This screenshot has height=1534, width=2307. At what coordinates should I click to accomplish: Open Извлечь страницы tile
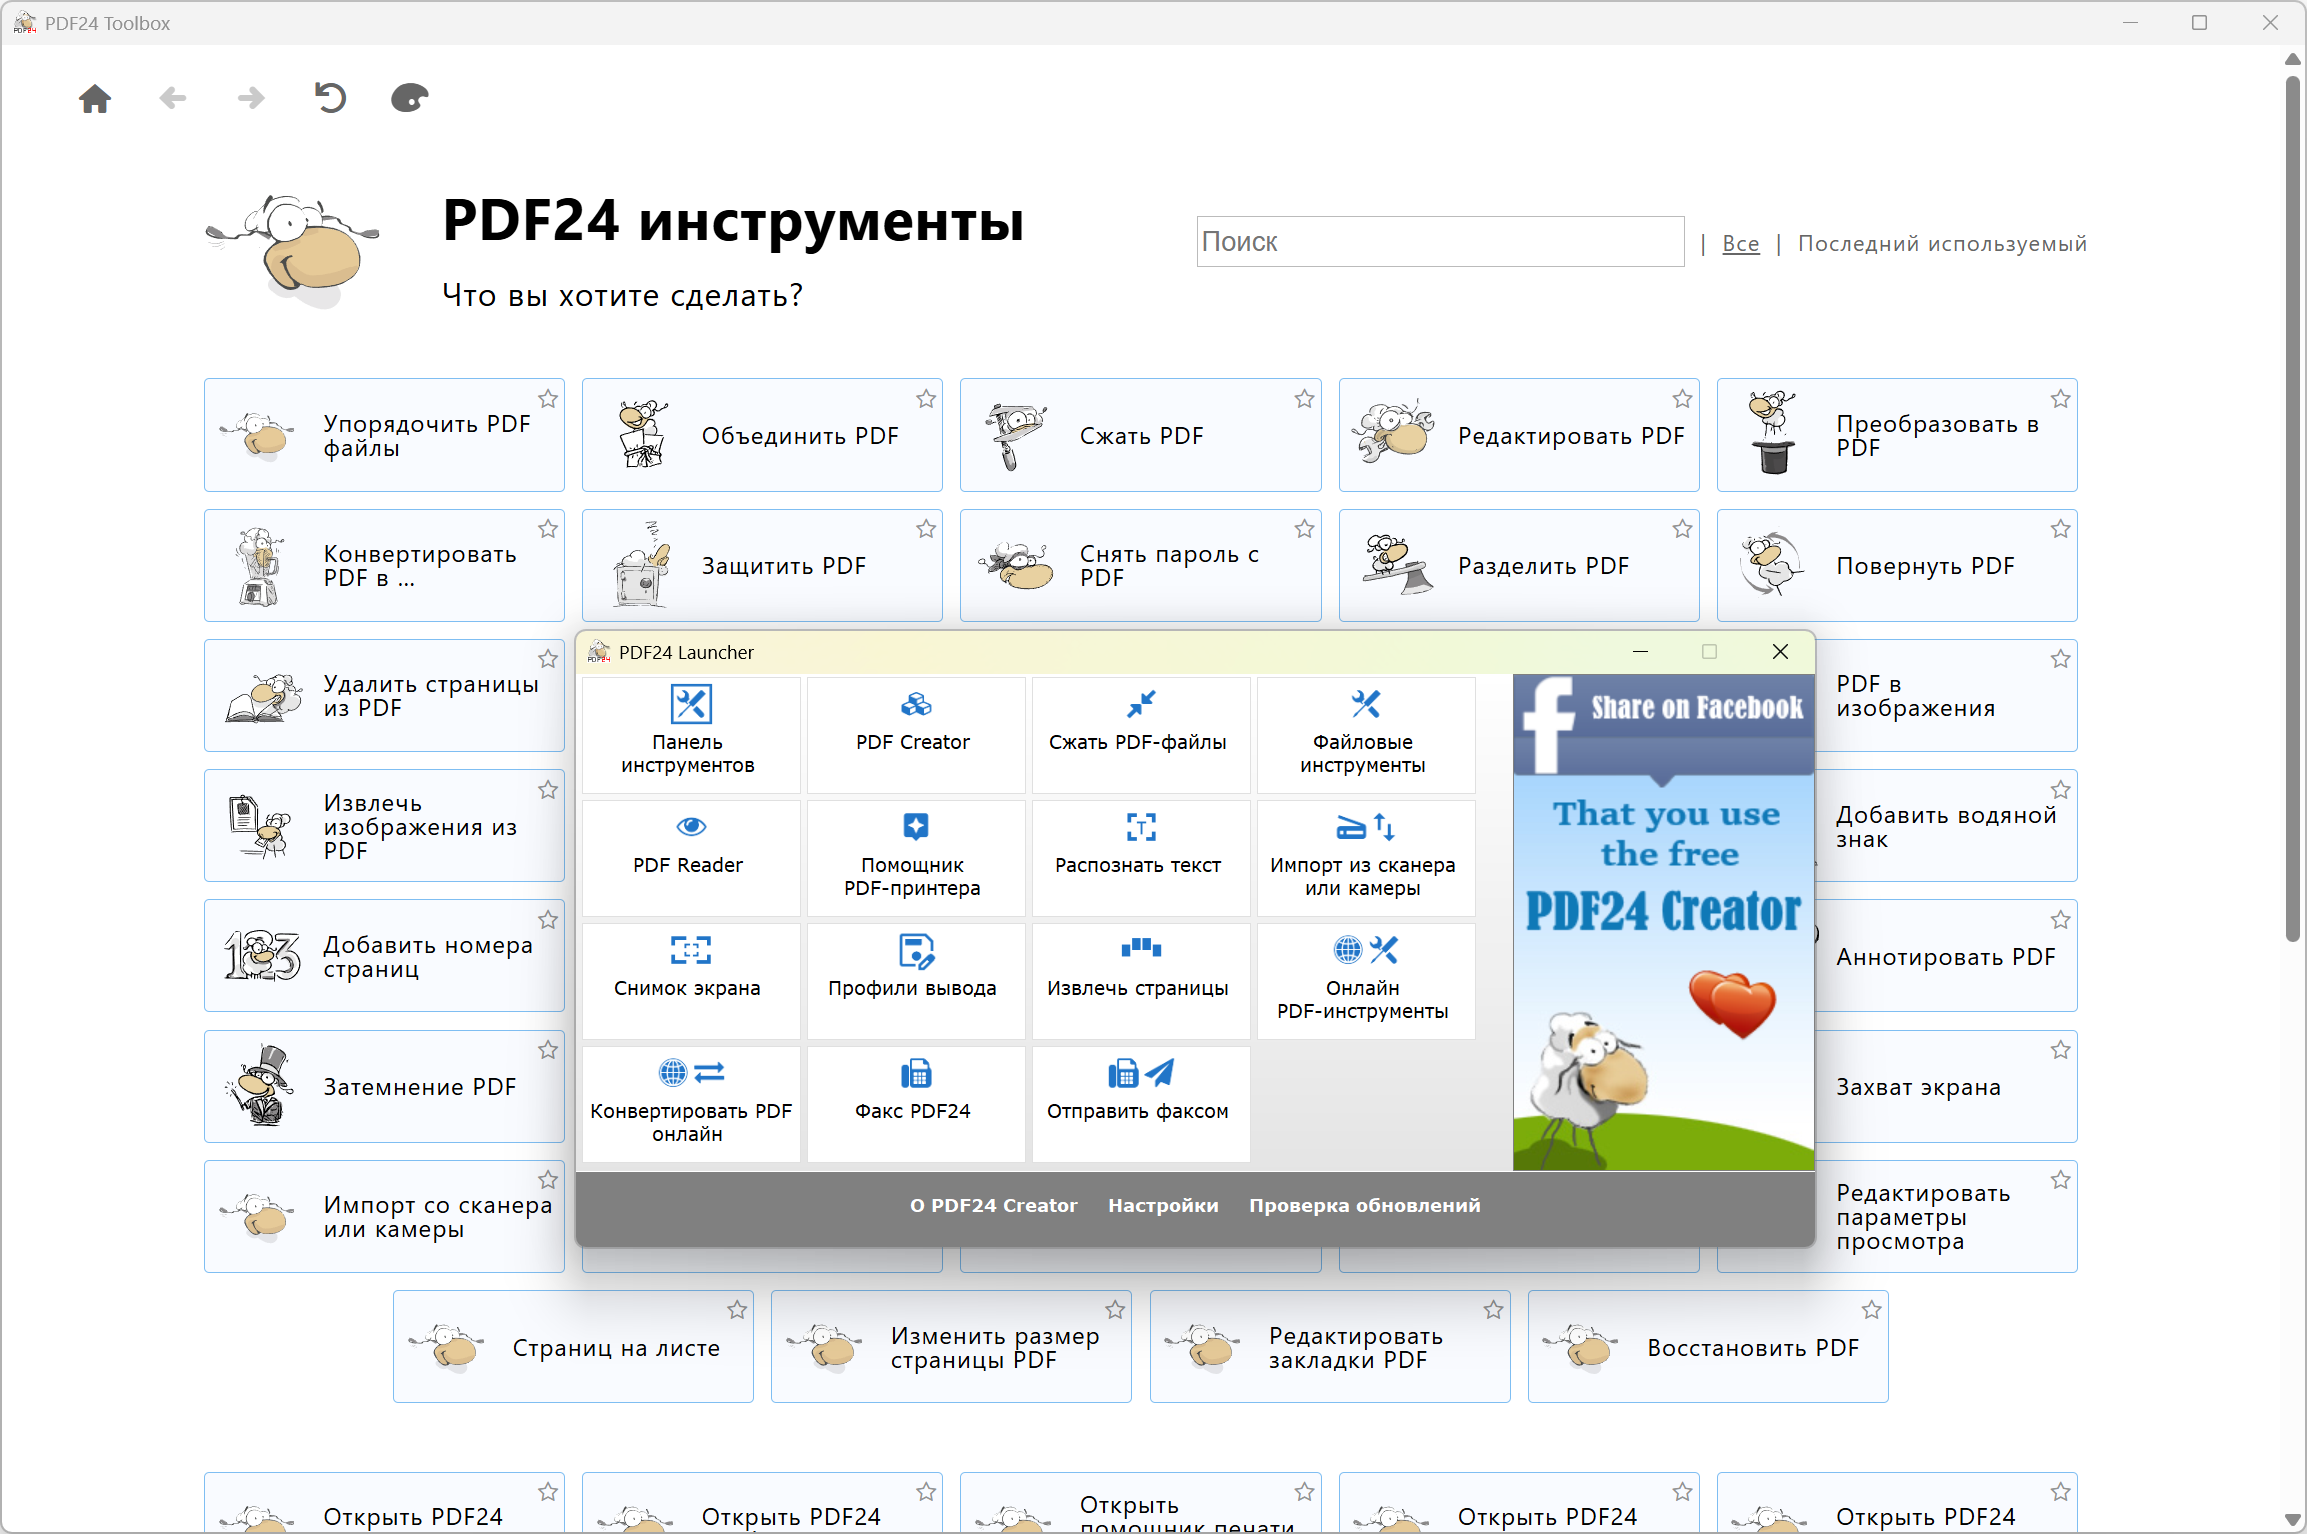1140,980
